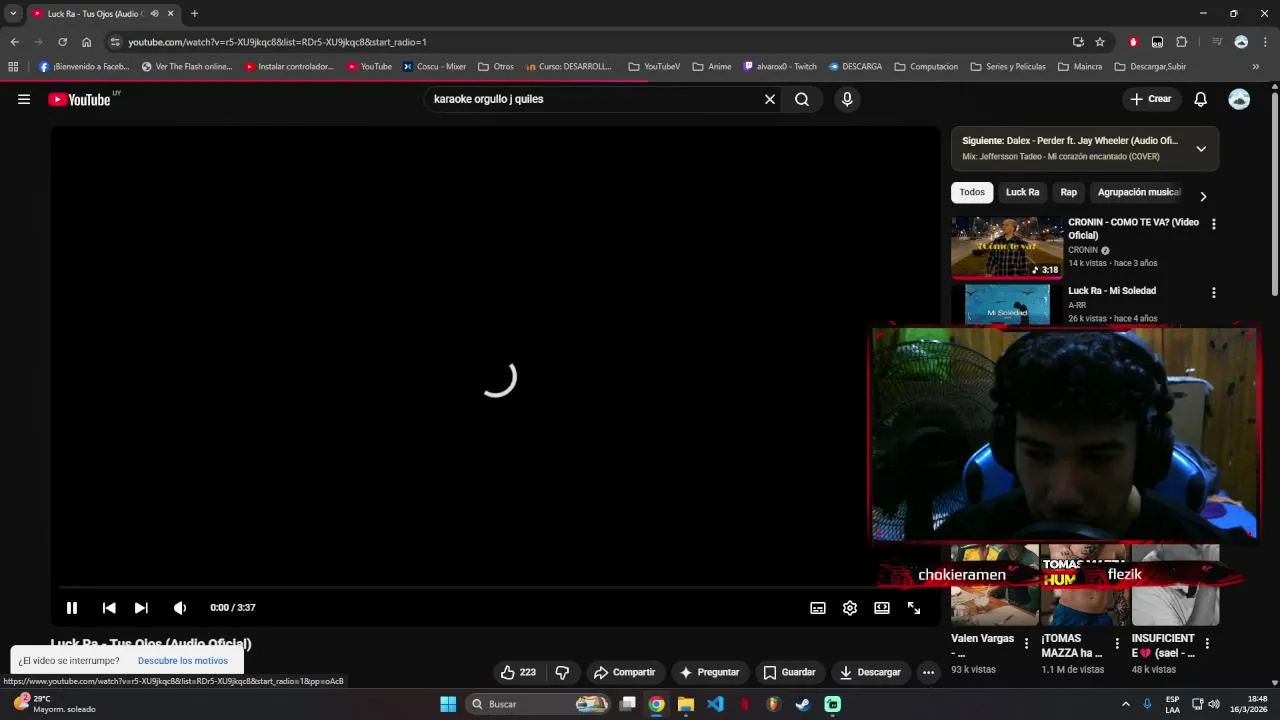Open the Windows Start menu
The height and width of the screenshot is (720, 1280).
pyautogui.click(x=448, y=704)
